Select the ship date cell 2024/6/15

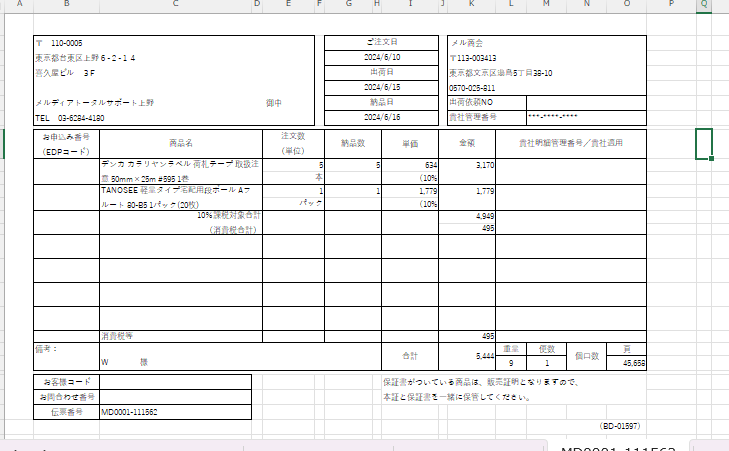click(x=382, y=87)
